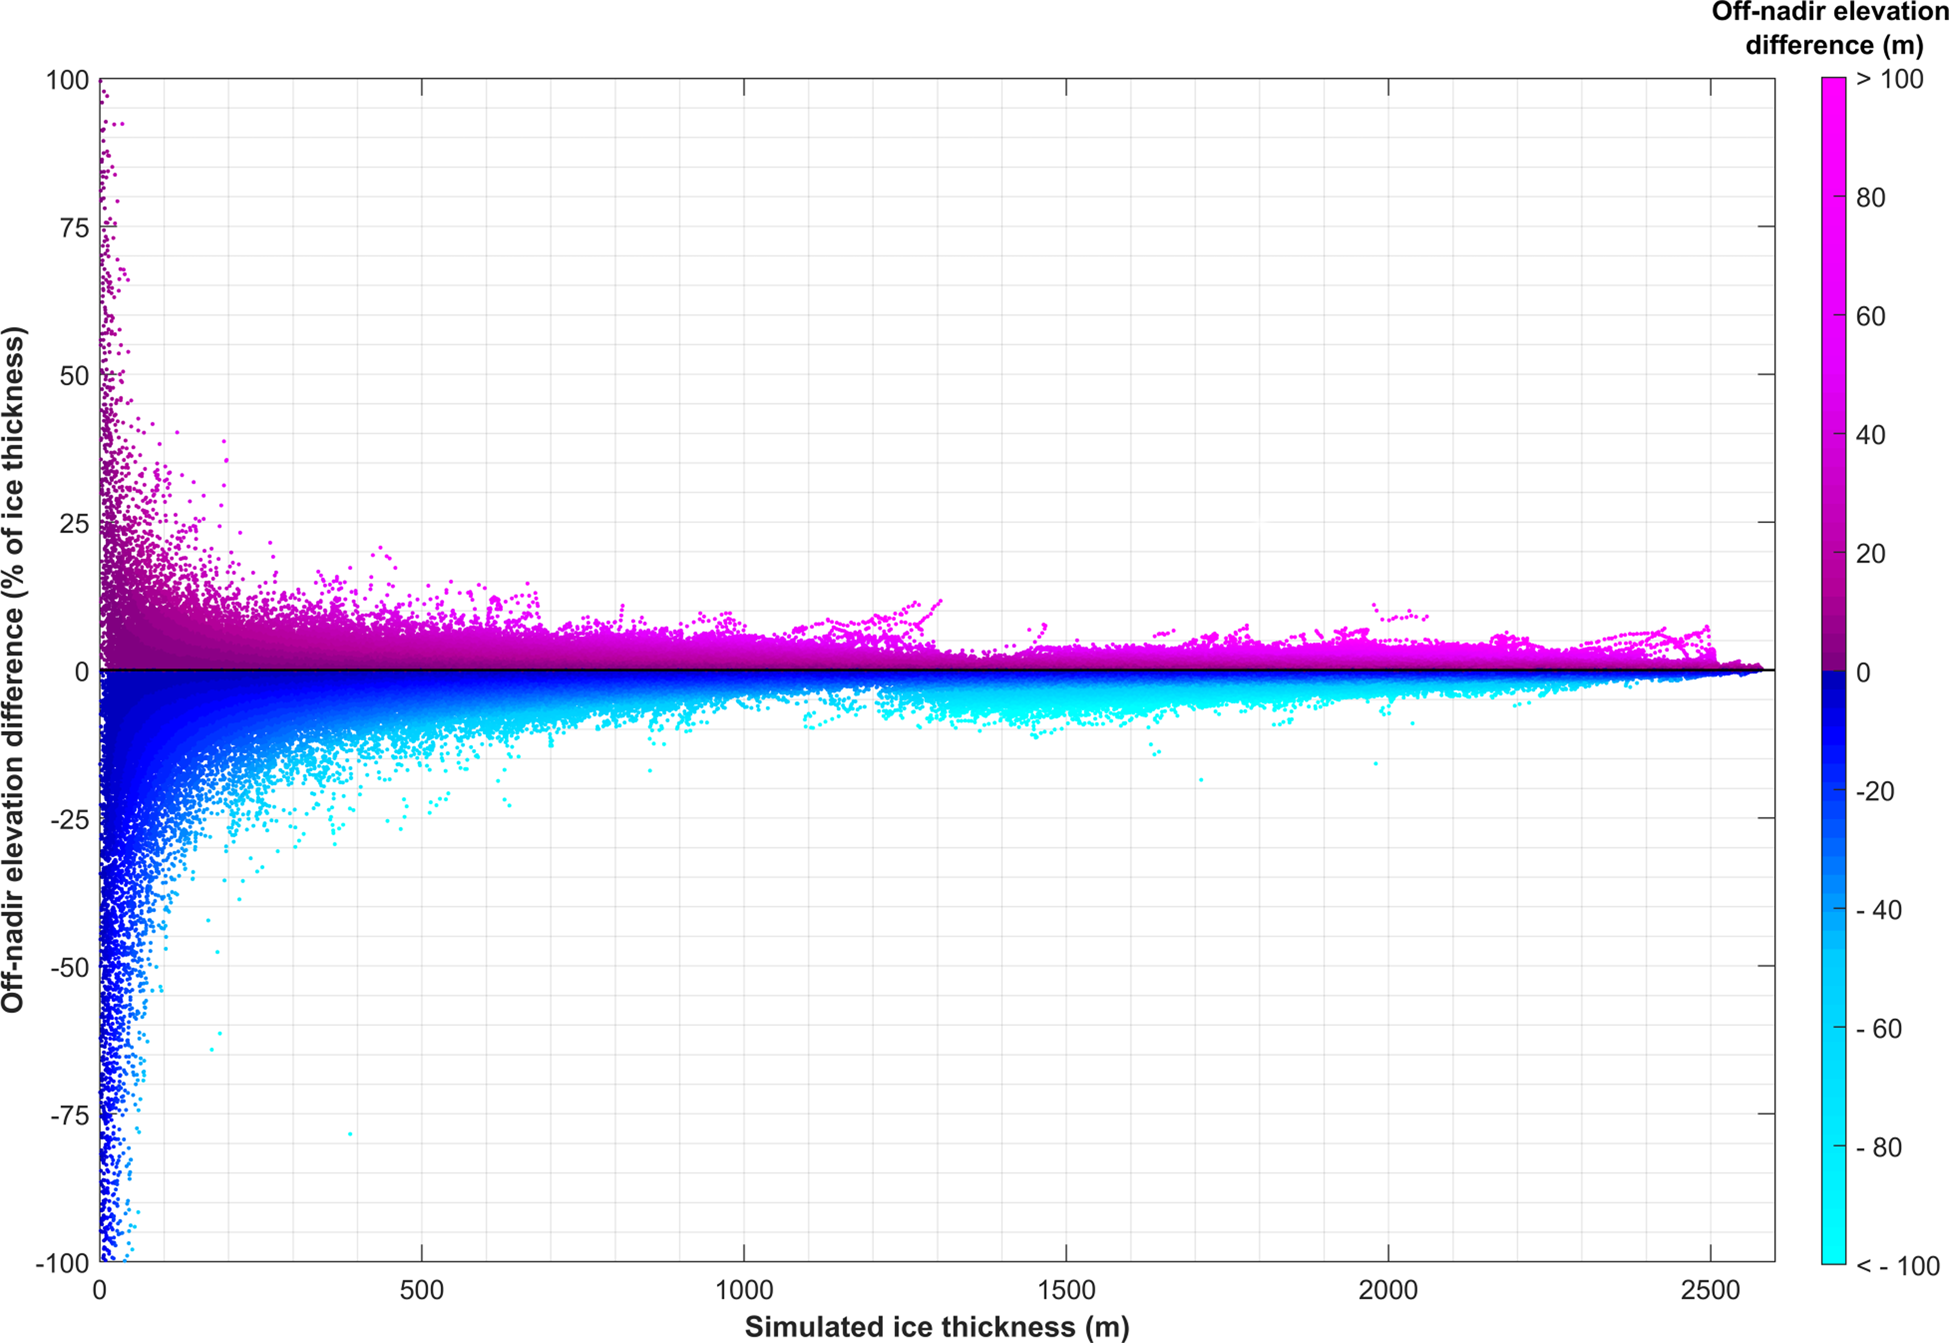
Task: Click the y-axis tick label 75
Action: tap(74, 228)
